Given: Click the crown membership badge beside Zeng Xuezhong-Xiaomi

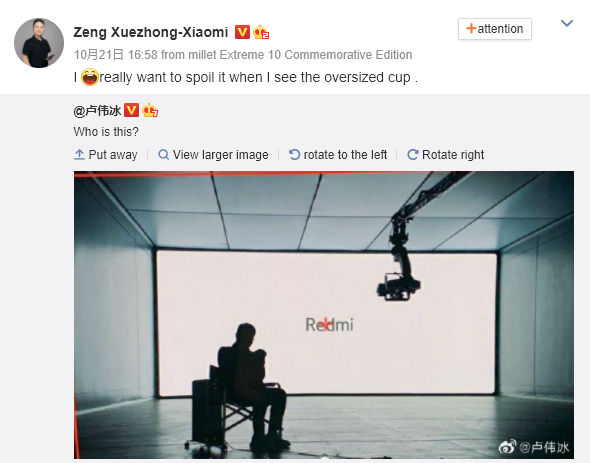Looking at the screenshot, I should [x=261, y=32].
